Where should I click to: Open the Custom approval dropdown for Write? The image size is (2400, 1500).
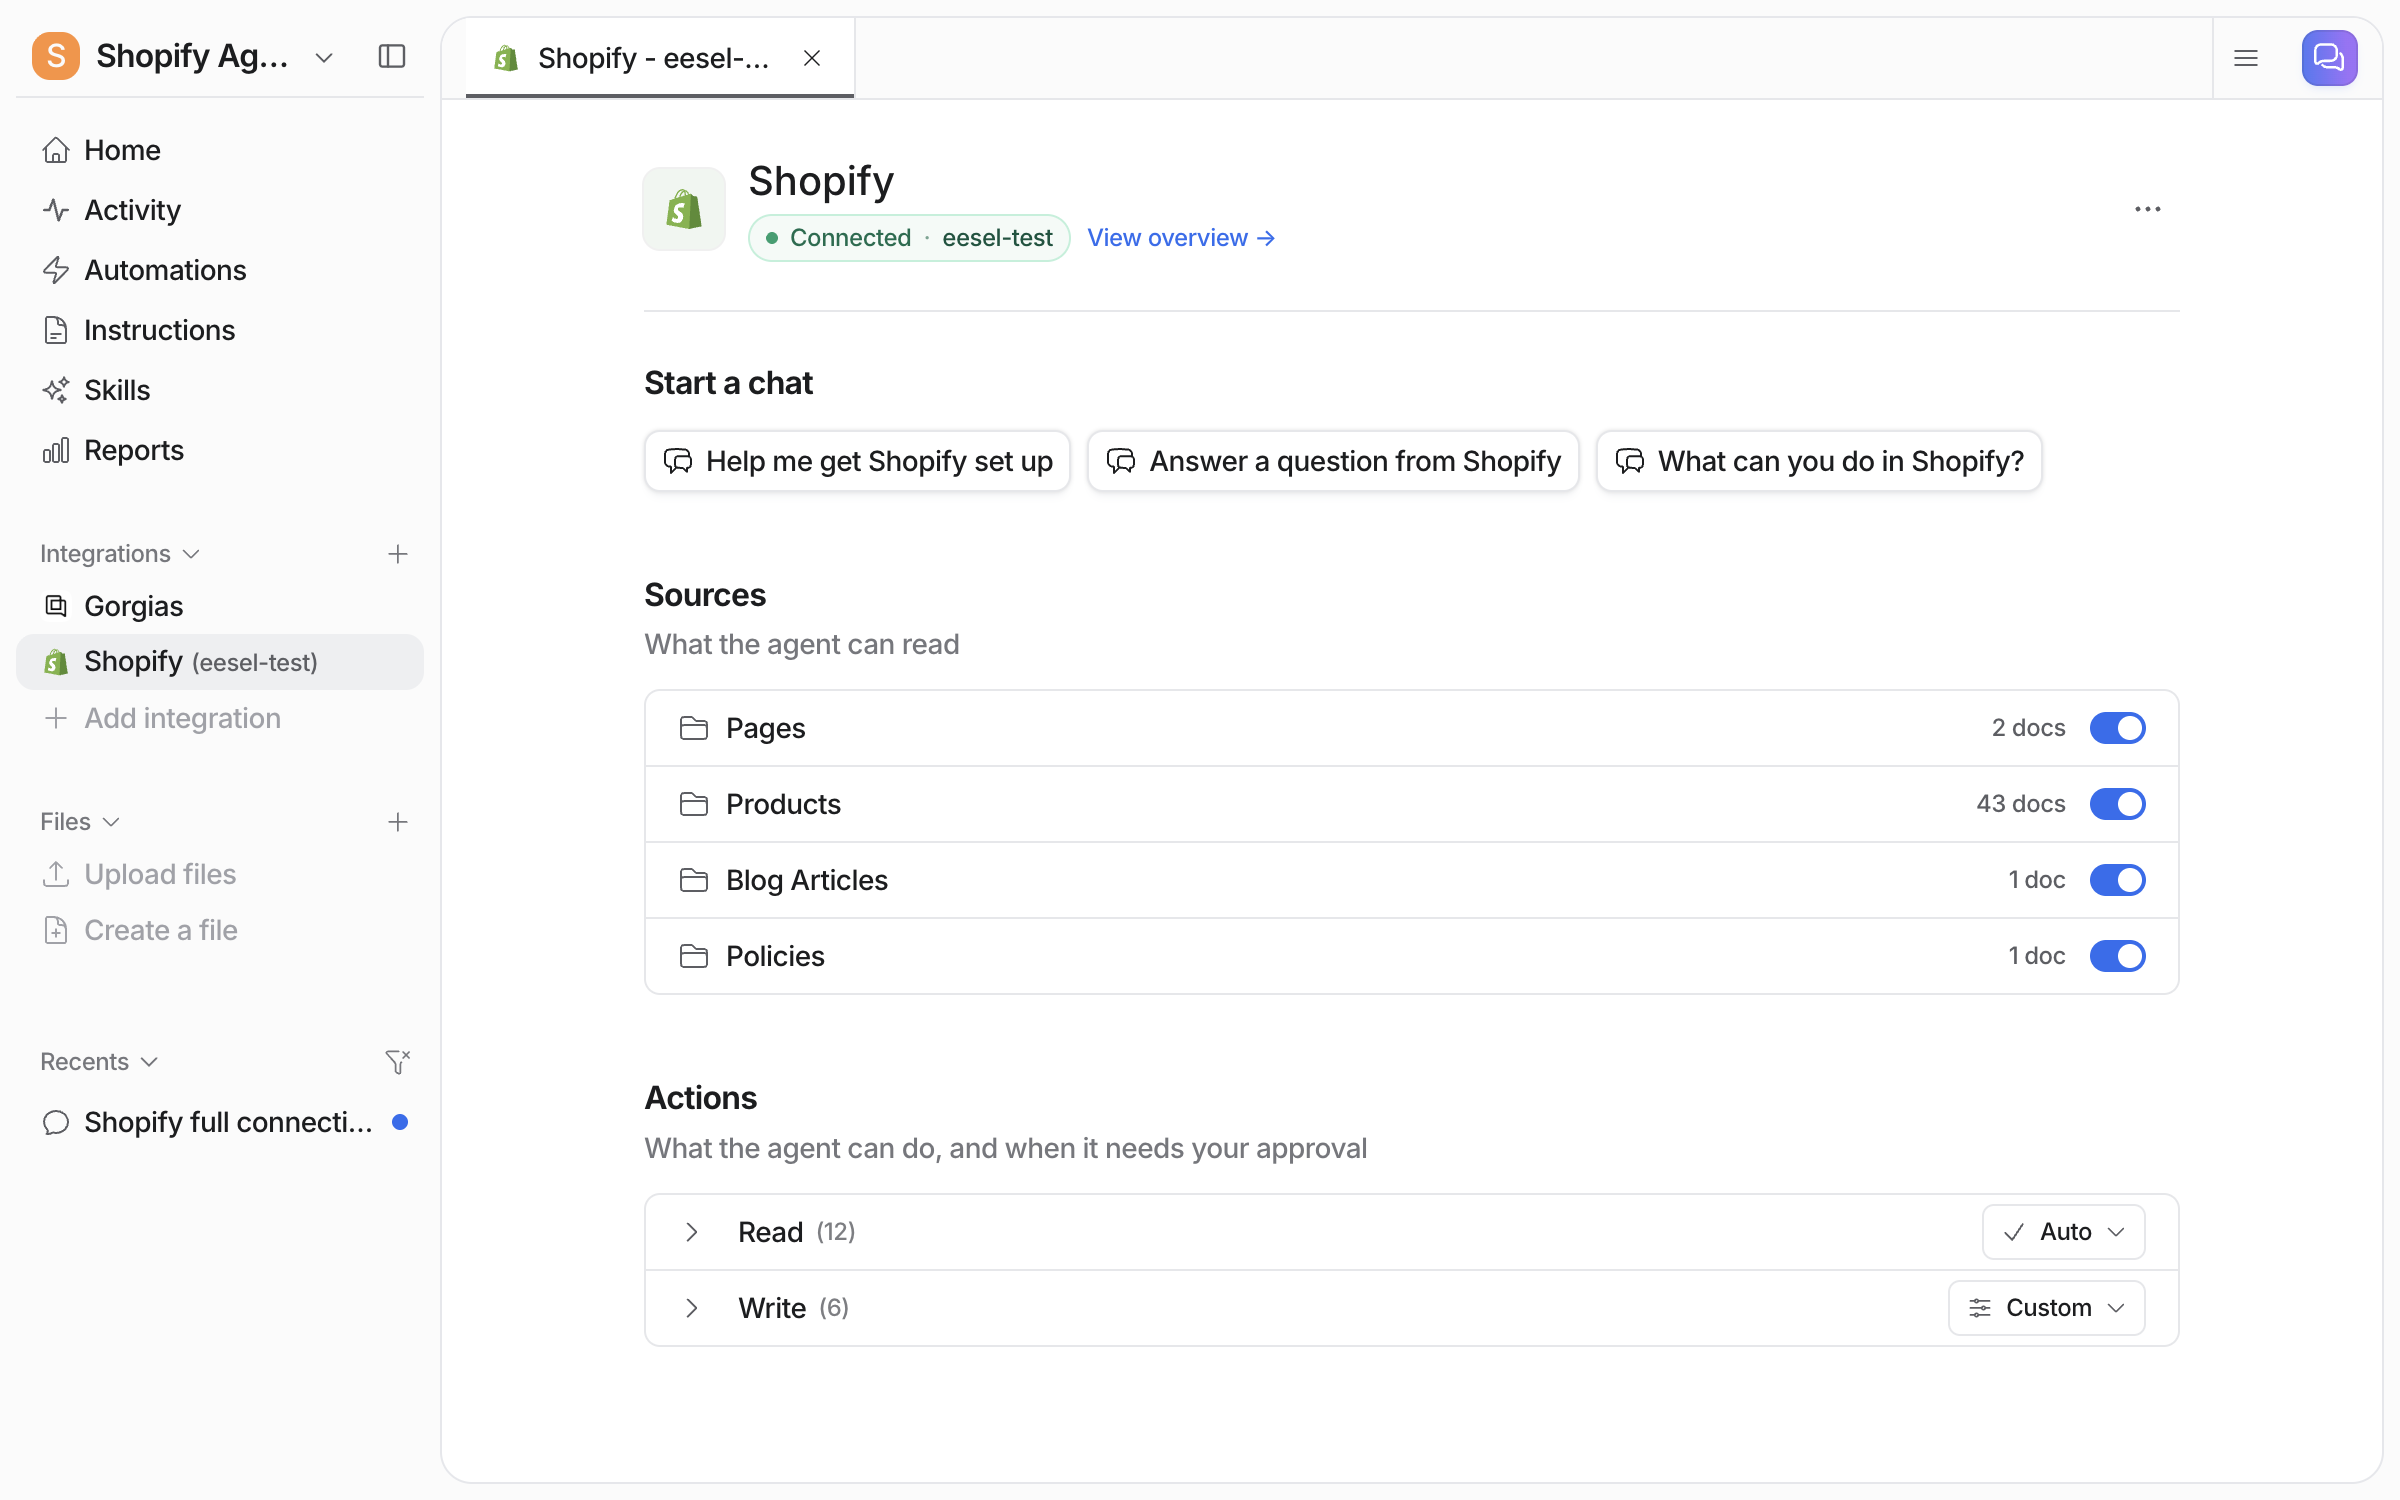click(2047, 1308)
